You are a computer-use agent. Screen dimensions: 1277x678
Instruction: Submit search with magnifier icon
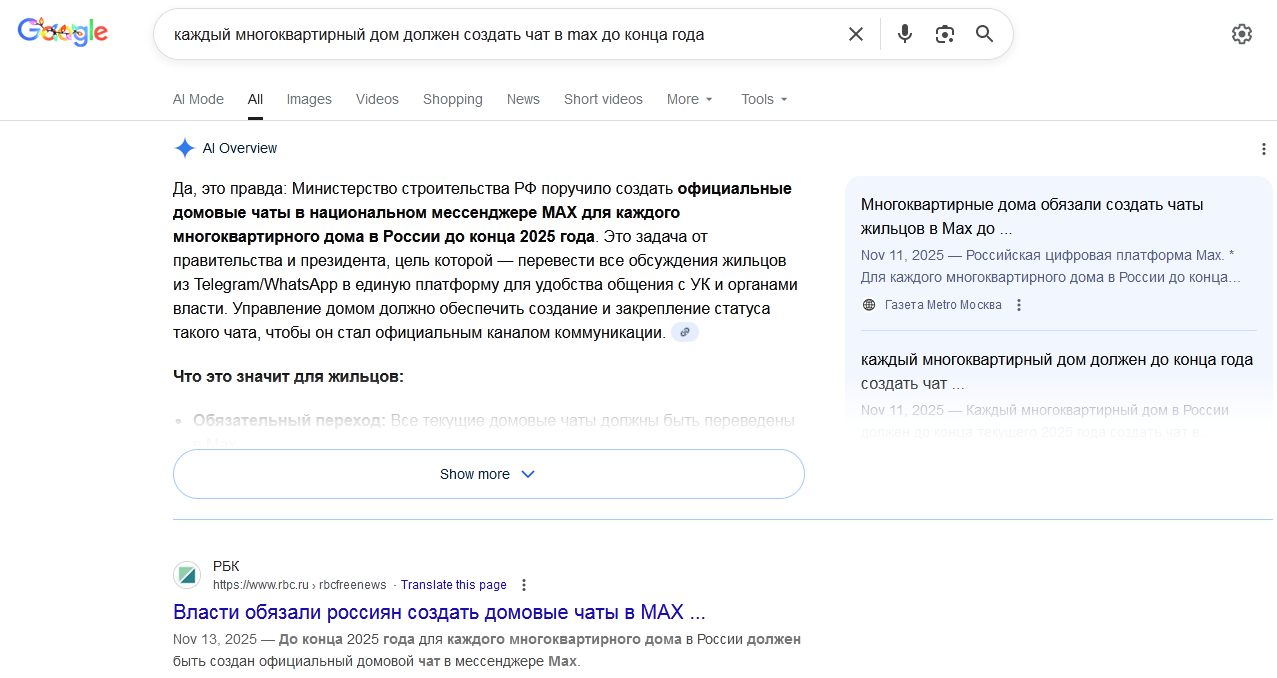point(985,34)
